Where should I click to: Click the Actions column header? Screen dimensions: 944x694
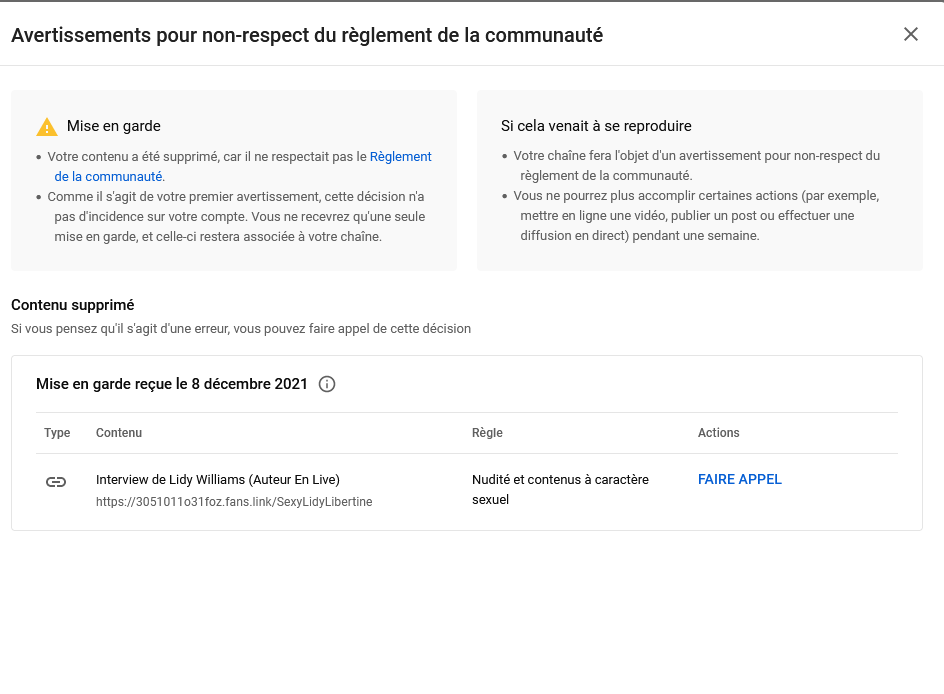coord(718,433)
